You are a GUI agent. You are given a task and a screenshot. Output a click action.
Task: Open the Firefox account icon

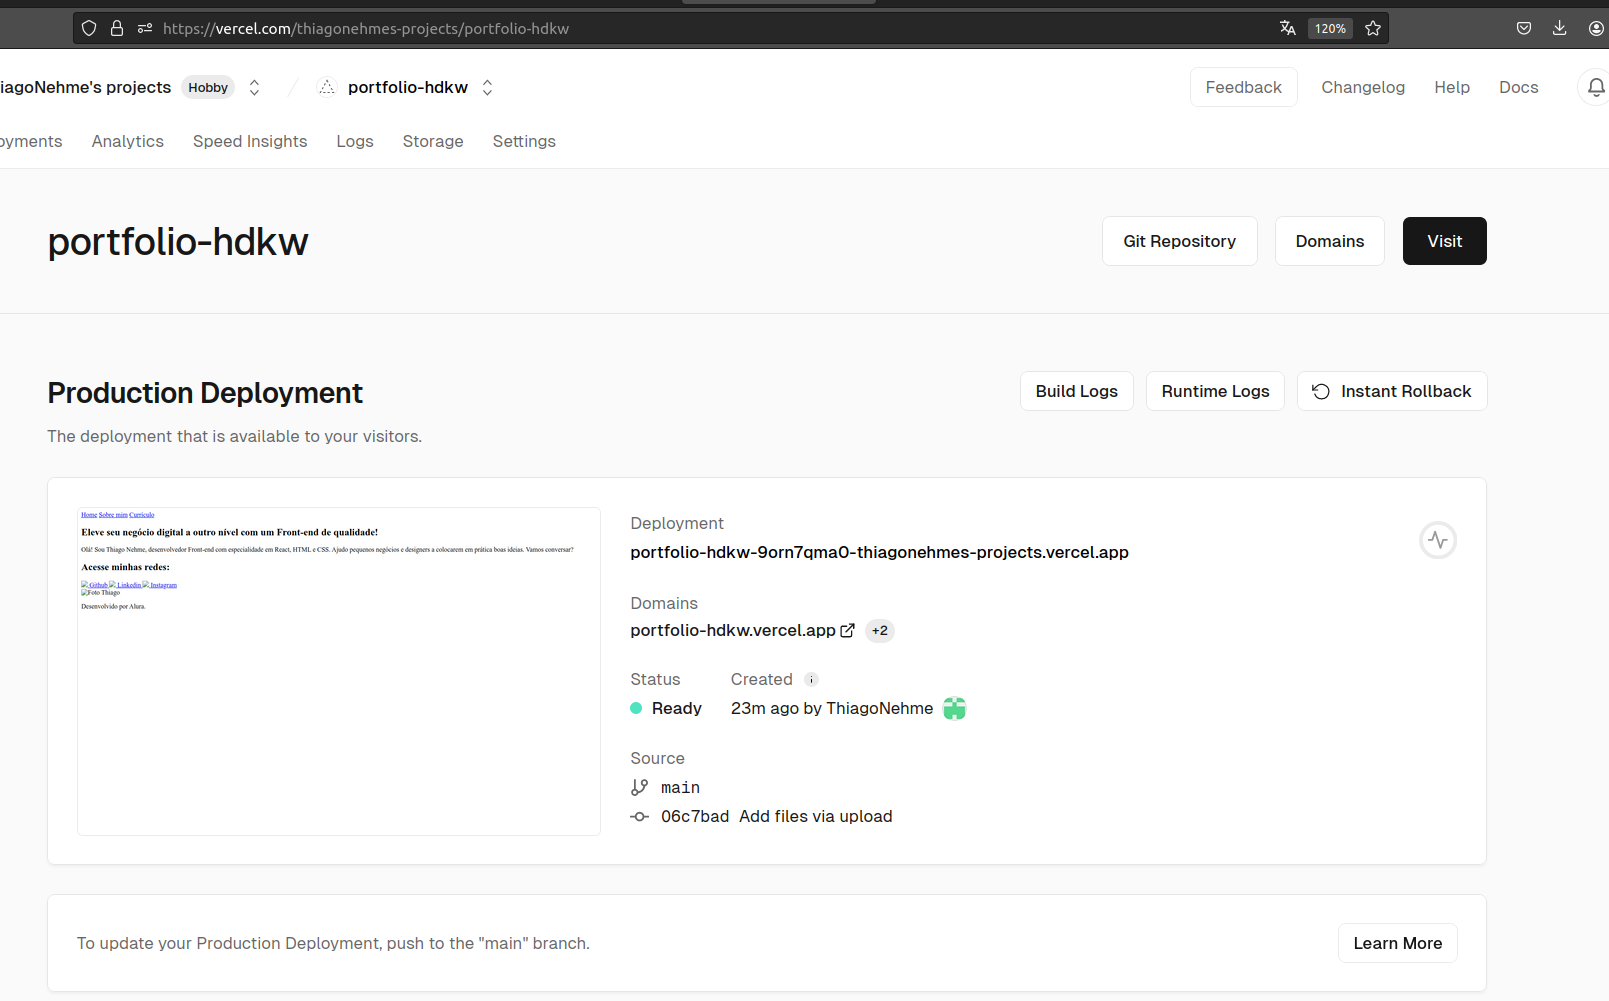pyautogui.click(x=1596, y=28)
